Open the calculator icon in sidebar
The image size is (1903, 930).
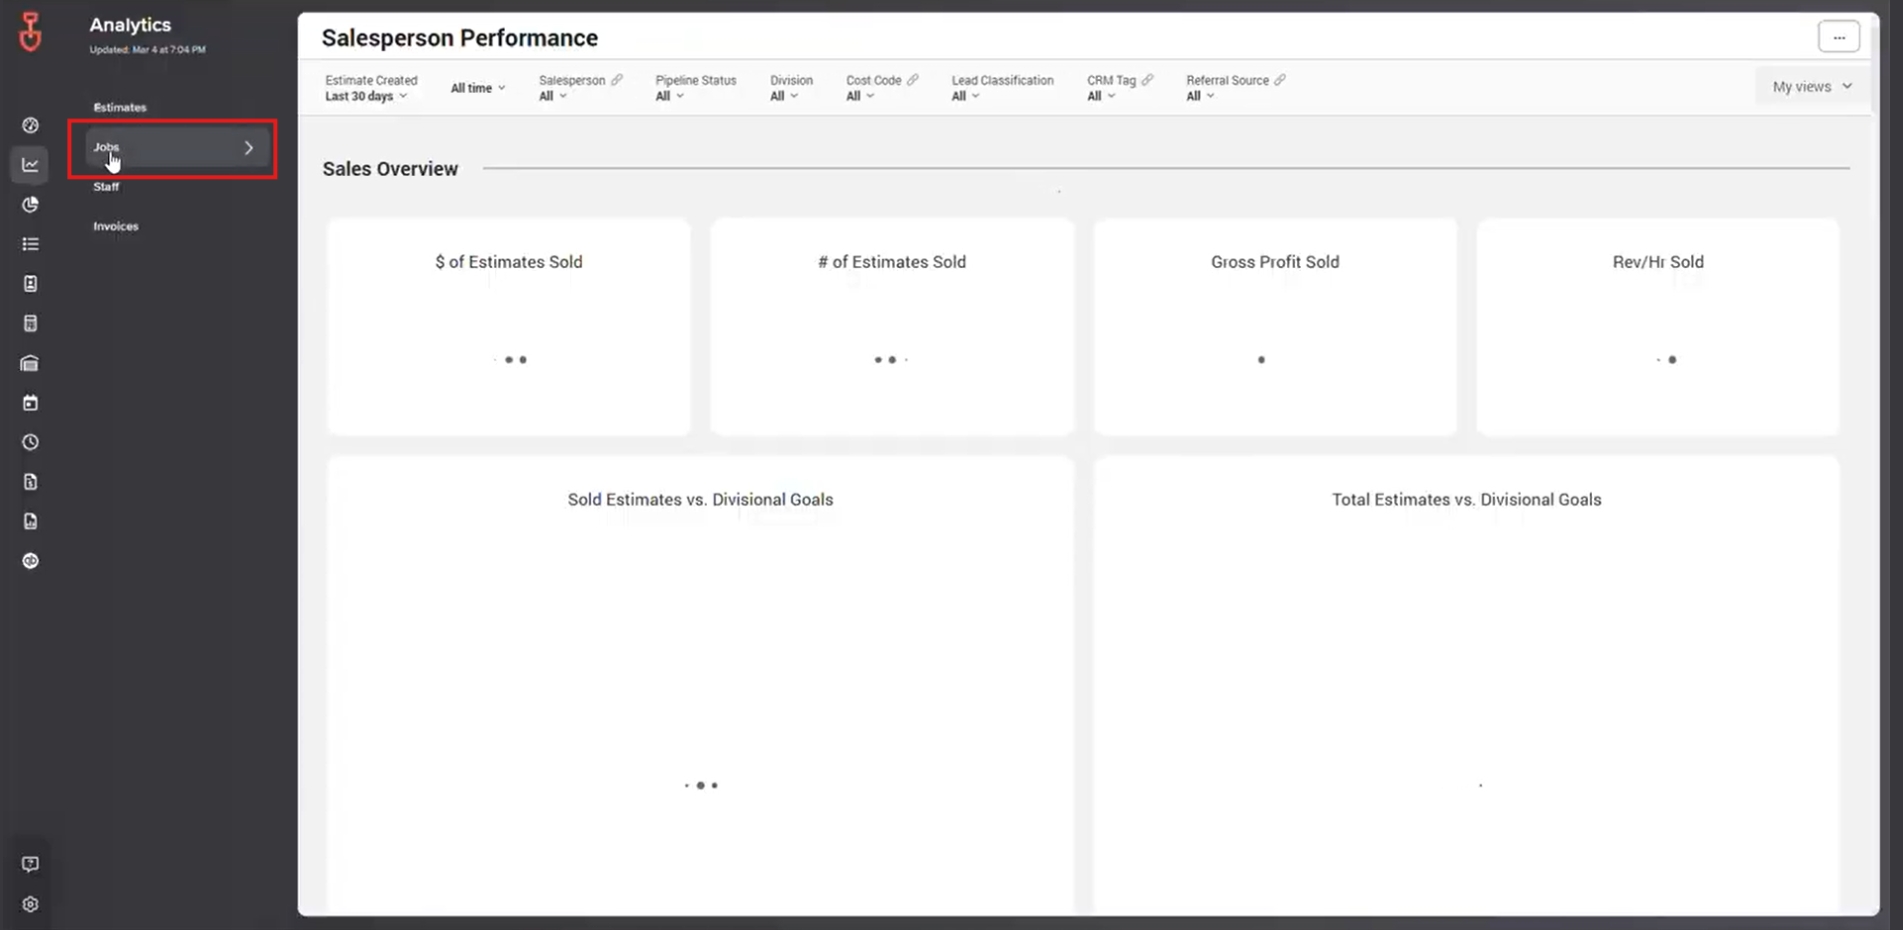point(30,323)
